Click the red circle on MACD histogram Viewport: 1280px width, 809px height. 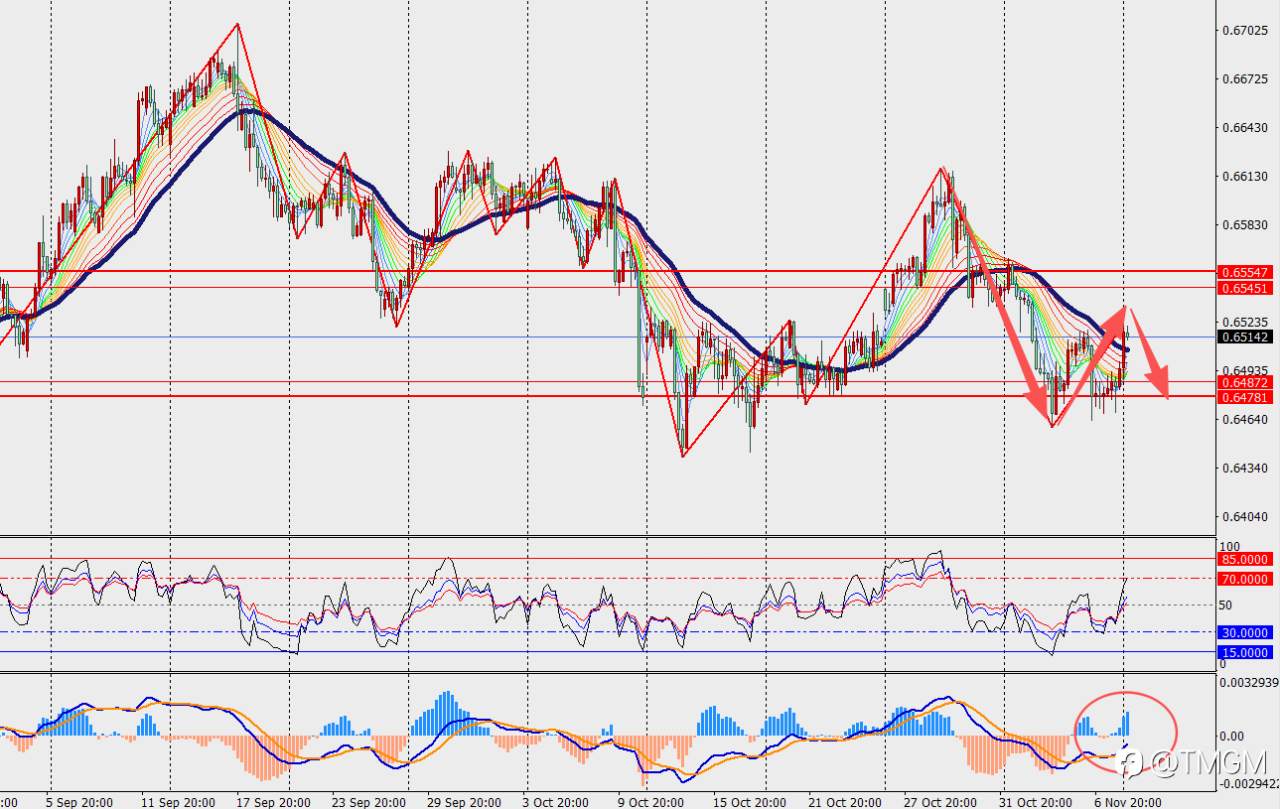pyautogui.click(x=1125, y=733)
